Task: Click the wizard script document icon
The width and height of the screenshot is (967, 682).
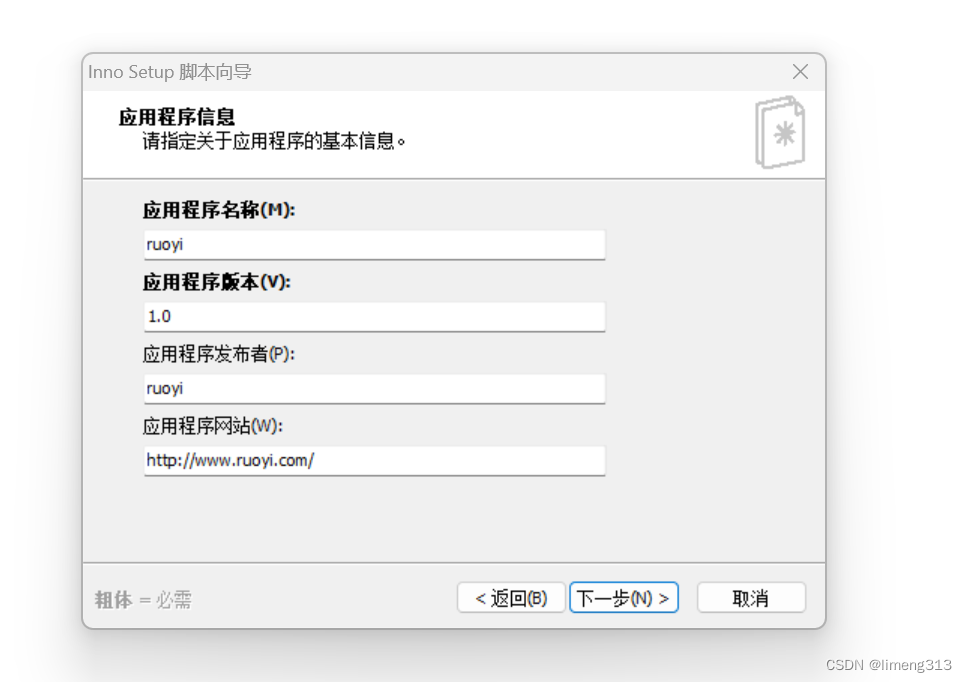Action: pos(780,132)
